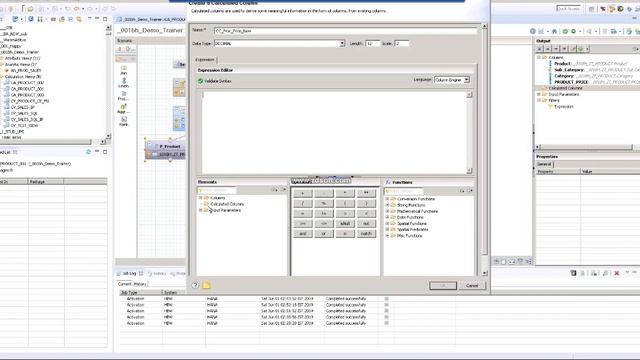The image size is (640, 360).
Task: Click the Quick Access search box
Action: coord(569,9)
